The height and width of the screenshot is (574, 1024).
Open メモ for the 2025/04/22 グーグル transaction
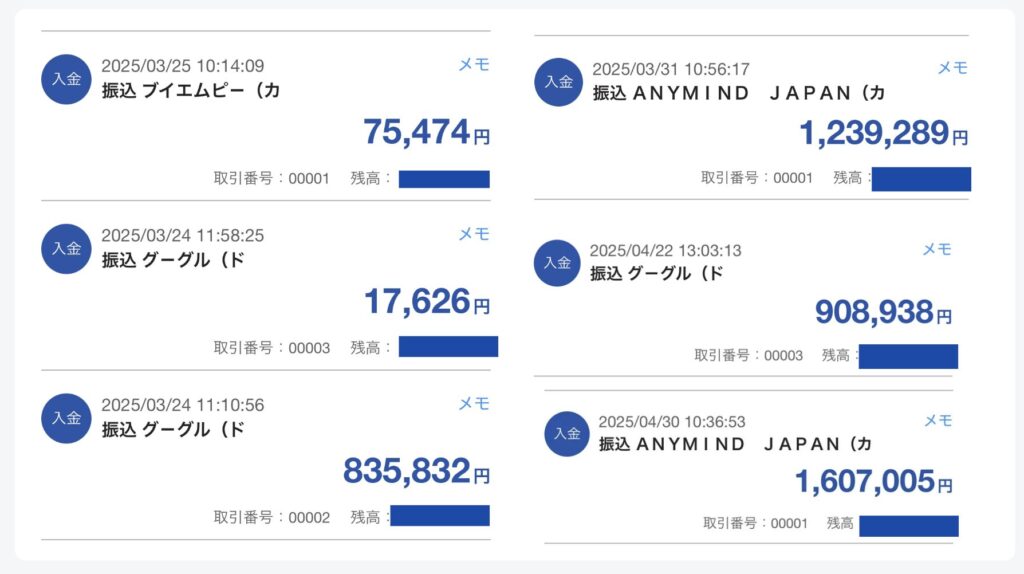click(937, 249)
